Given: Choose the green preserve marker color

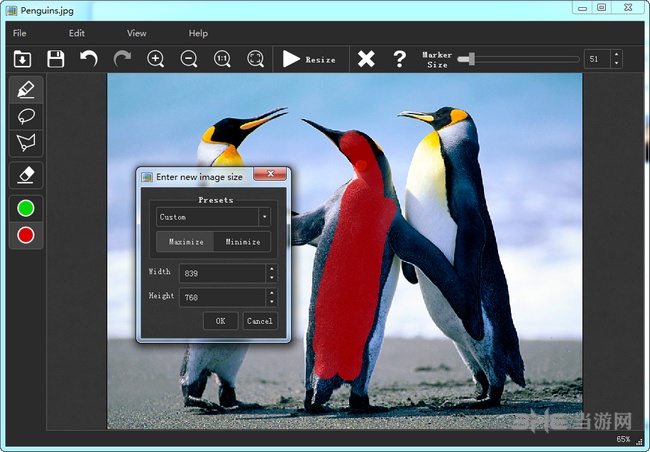Looking at the screenshot, I should [26, 208].
